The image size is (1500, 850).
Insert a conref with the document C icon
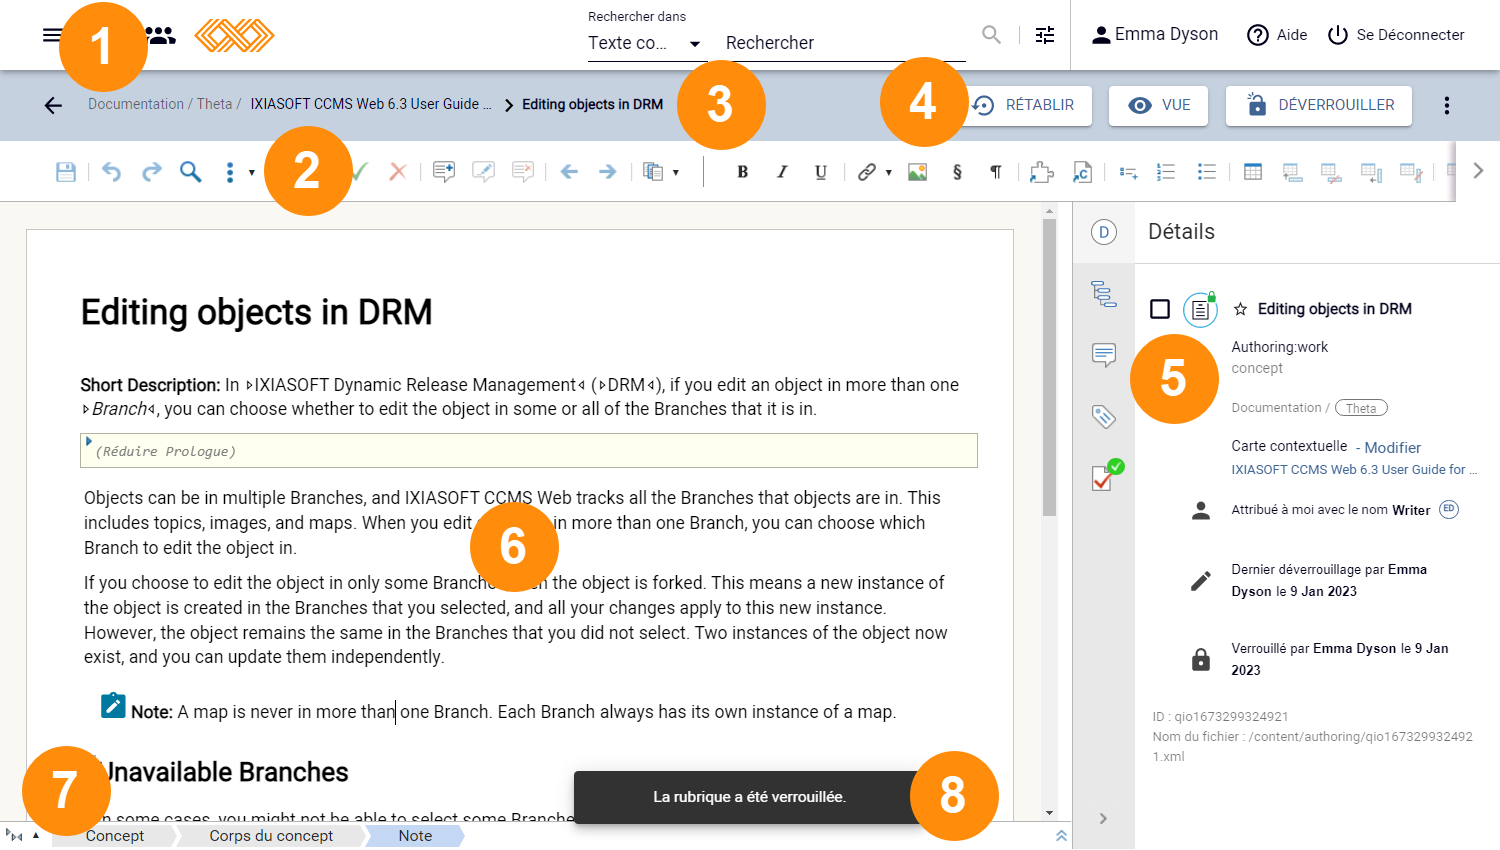[x=1082, y=172]
